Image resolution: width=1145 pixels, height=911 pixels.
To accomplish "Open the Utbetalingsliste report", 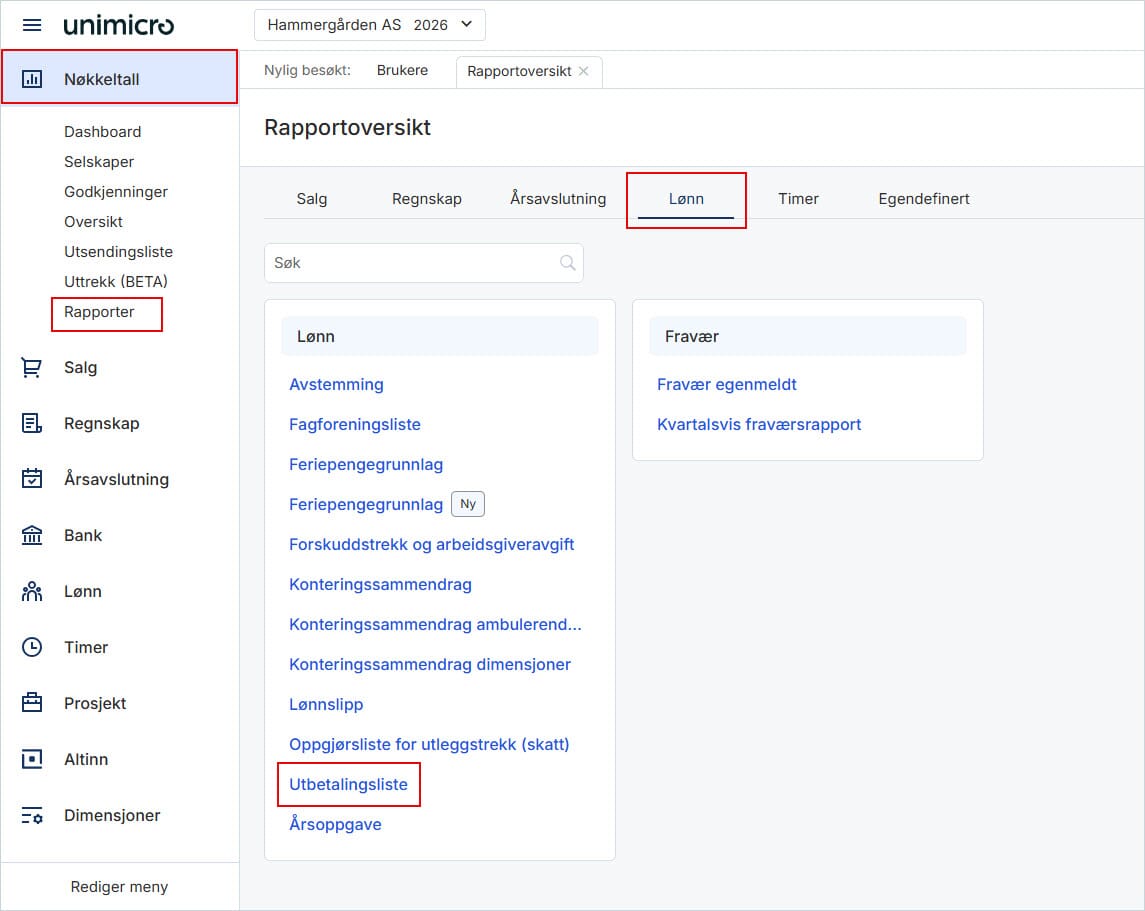I will 348,784.
